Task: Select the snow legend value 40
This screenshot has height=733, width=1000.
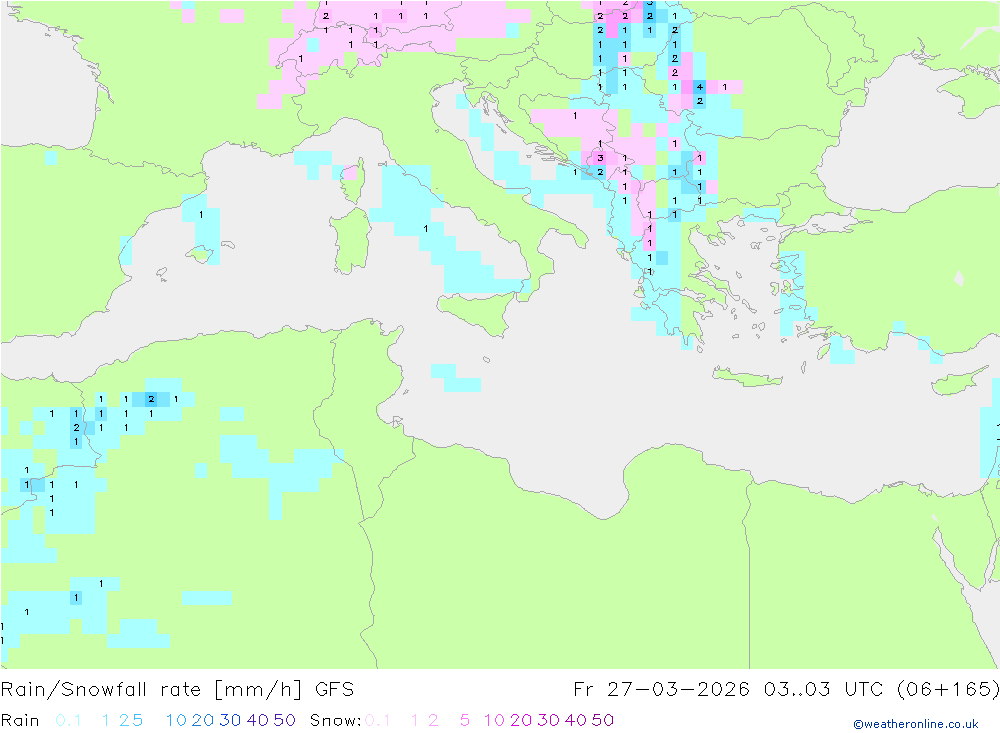Action: [576, 720]
